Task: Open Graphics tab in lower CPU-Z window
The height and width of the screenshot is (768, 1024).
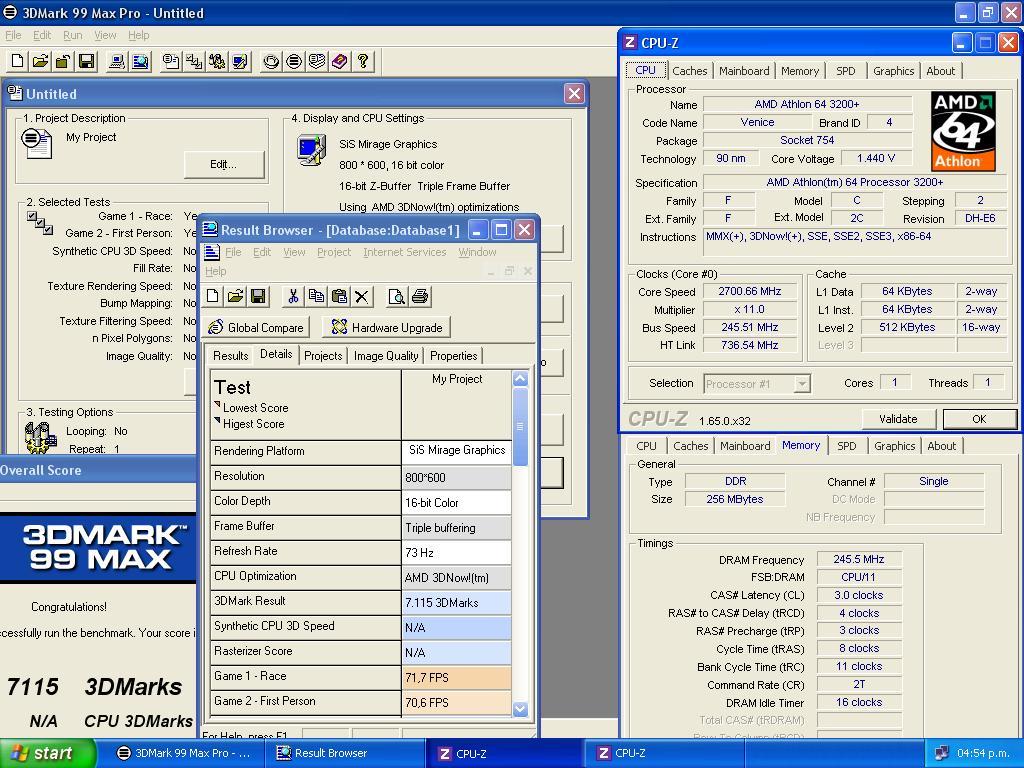Action: pyautogui.click(x=895, y=446)
